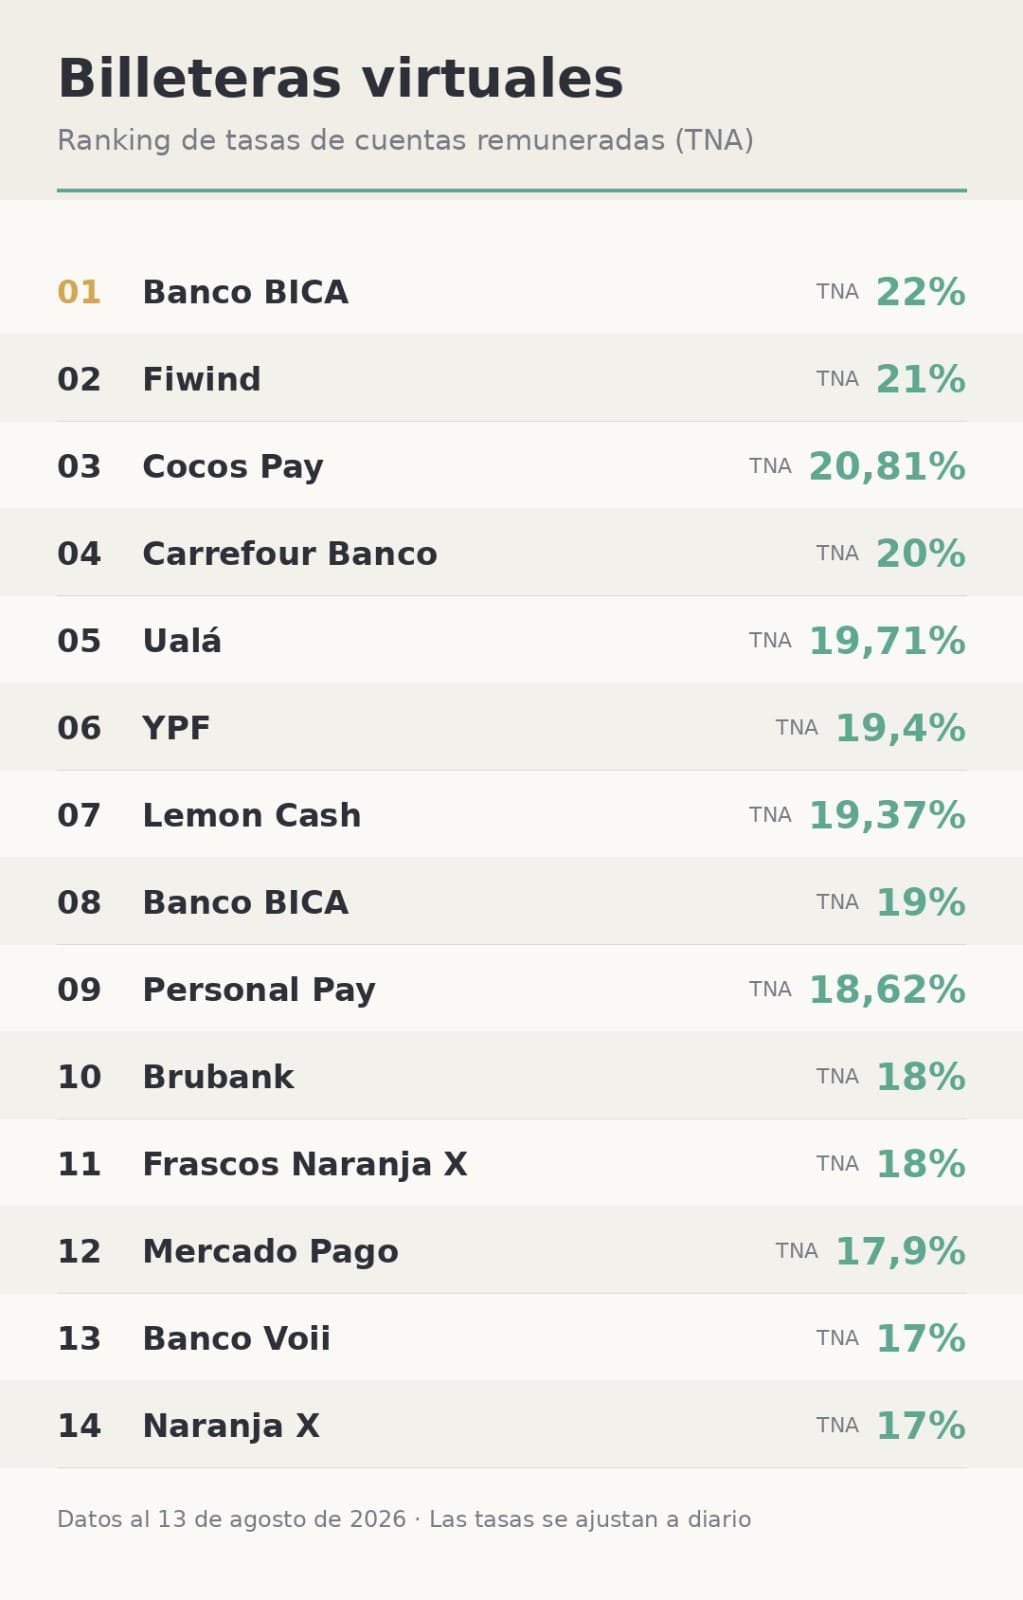Select the Fiwind row
Image resolution: width=1023 pixels, height=1600 pixels.
point(511,378)
